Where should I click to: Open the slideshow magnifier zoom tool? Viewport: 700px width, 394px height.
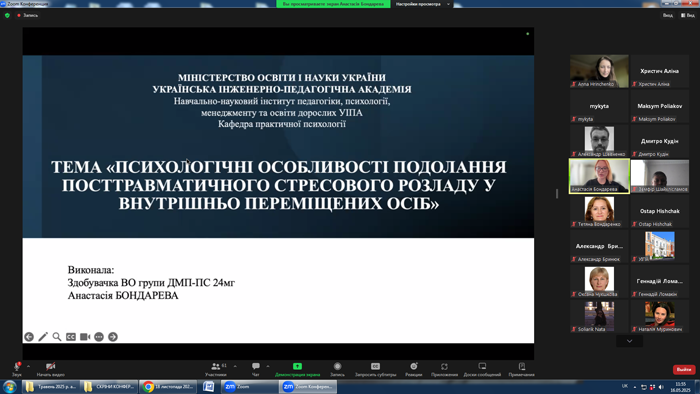coord(57,337)
